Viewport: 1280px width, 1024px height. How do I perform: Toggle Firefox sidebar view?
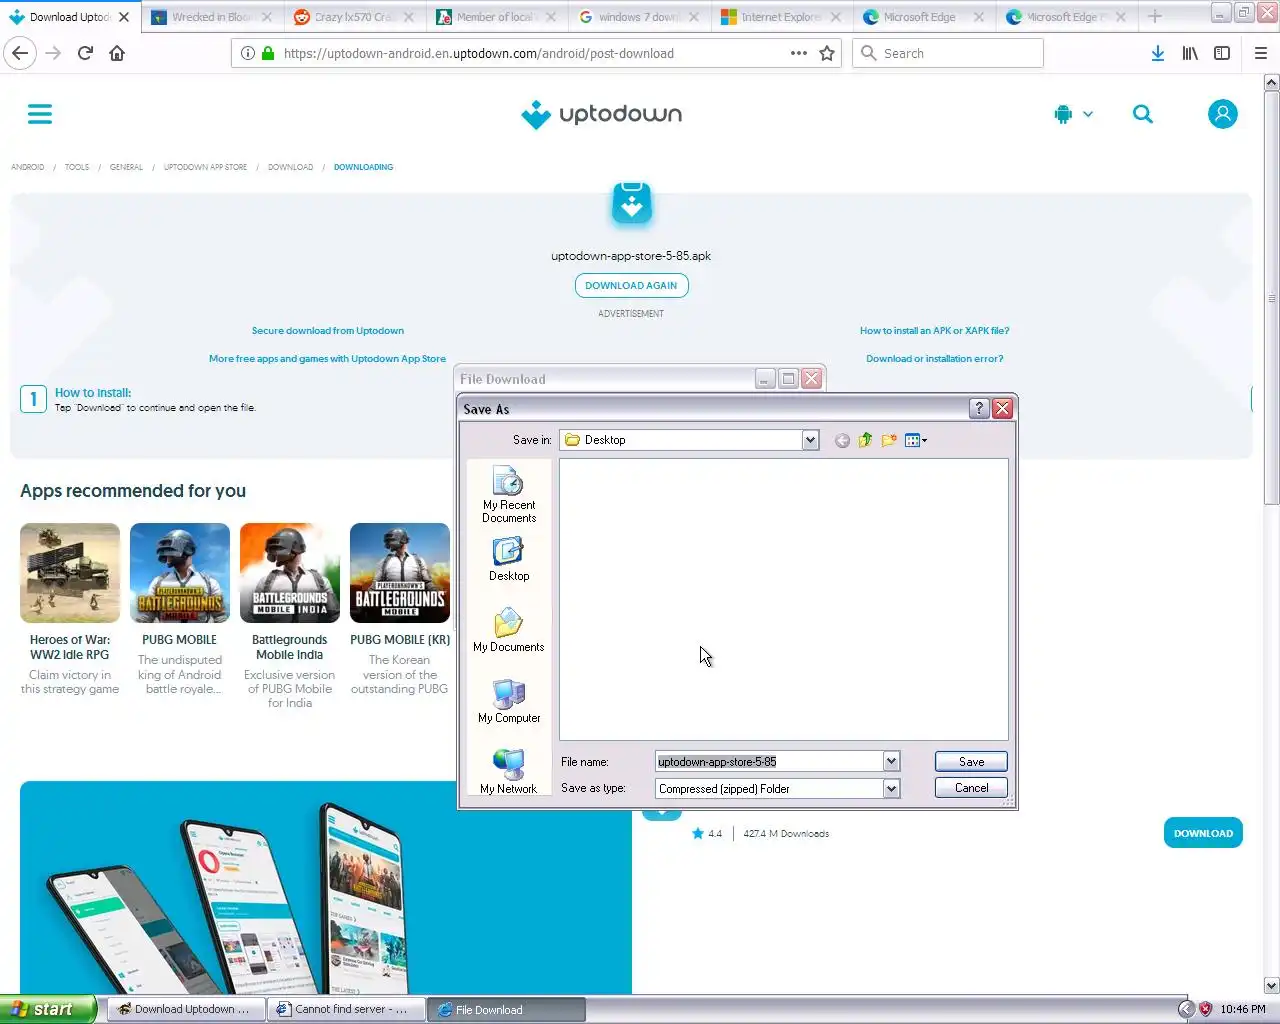point(1222,53)
